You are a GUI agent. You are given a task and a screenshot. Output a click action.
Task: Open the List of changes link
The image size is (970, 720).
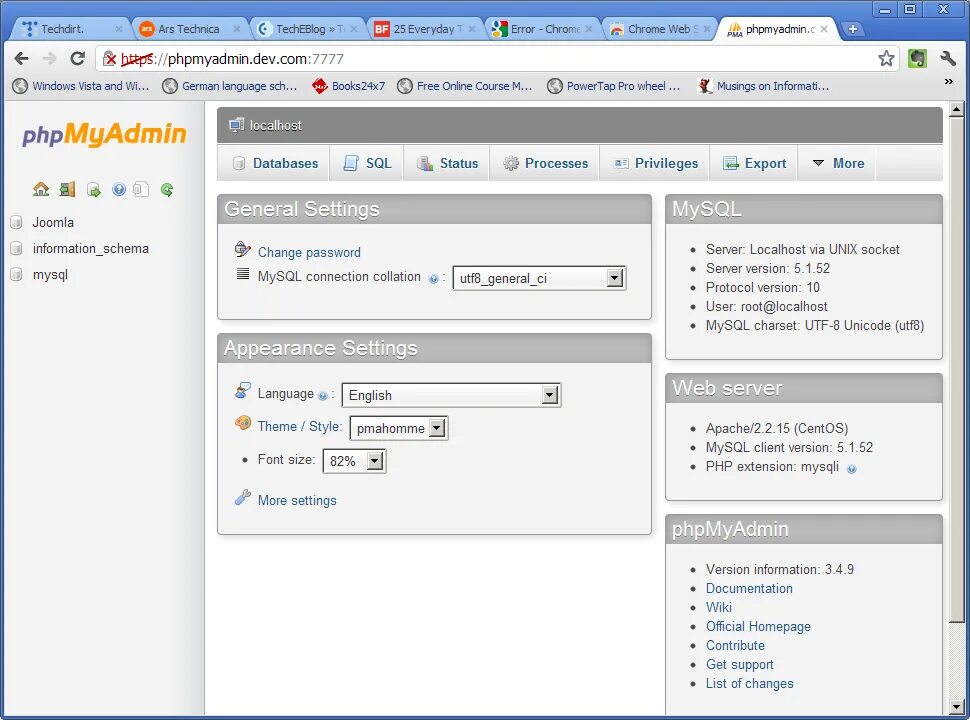[x=749, y=684]
